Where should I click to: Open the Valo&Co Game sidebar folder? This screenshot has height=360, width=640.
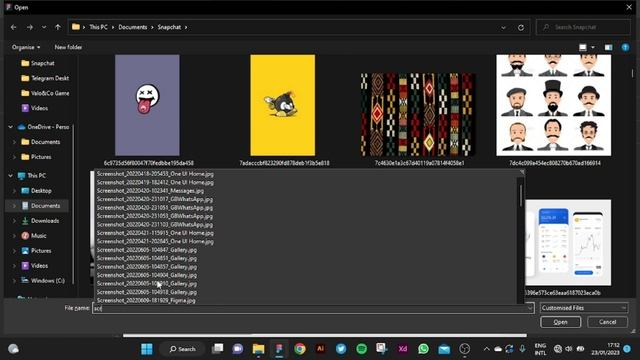click(x=45, y=93)
